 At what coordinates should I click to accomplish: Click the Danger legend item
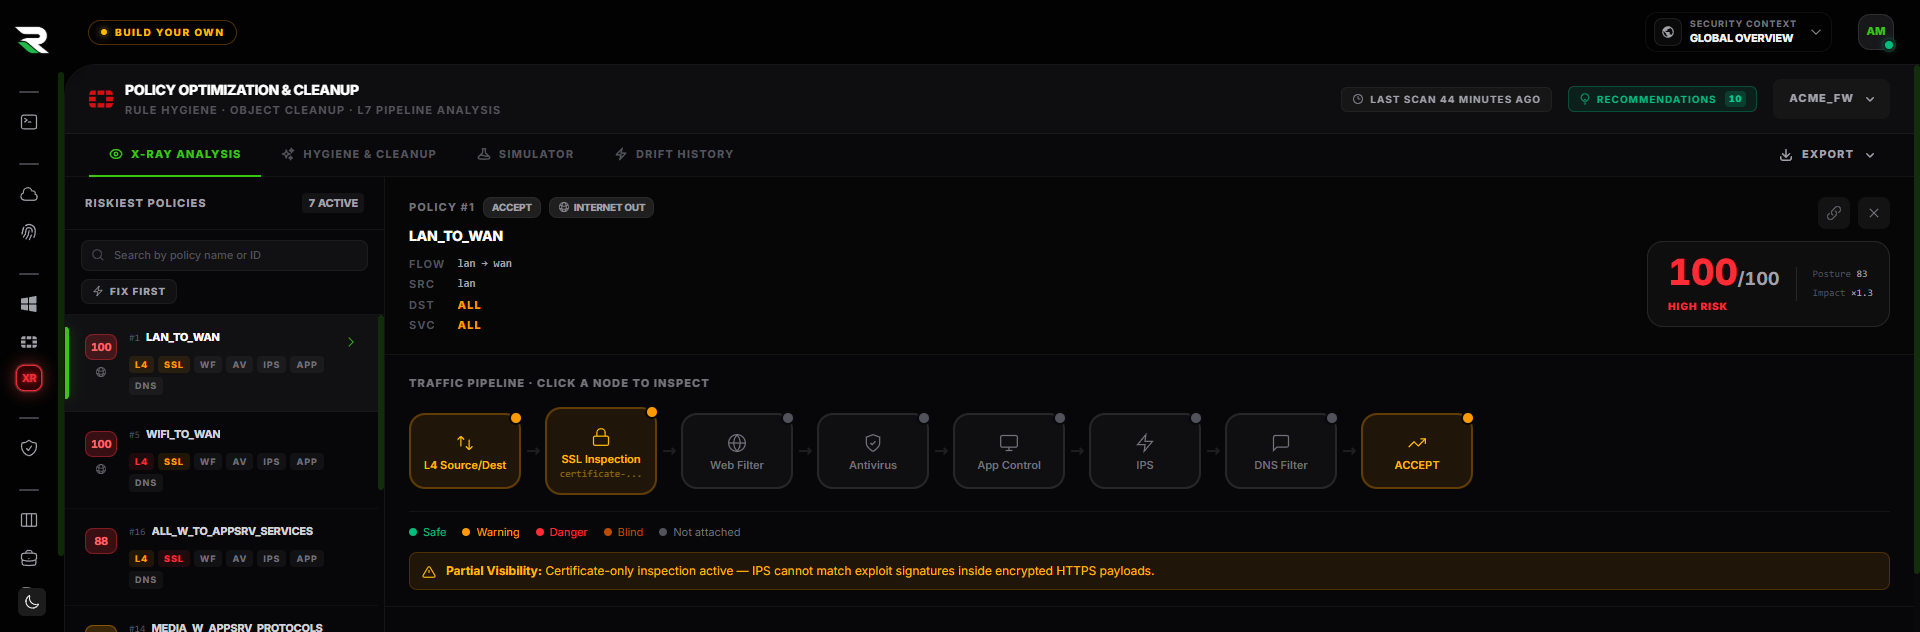point(561,532)
